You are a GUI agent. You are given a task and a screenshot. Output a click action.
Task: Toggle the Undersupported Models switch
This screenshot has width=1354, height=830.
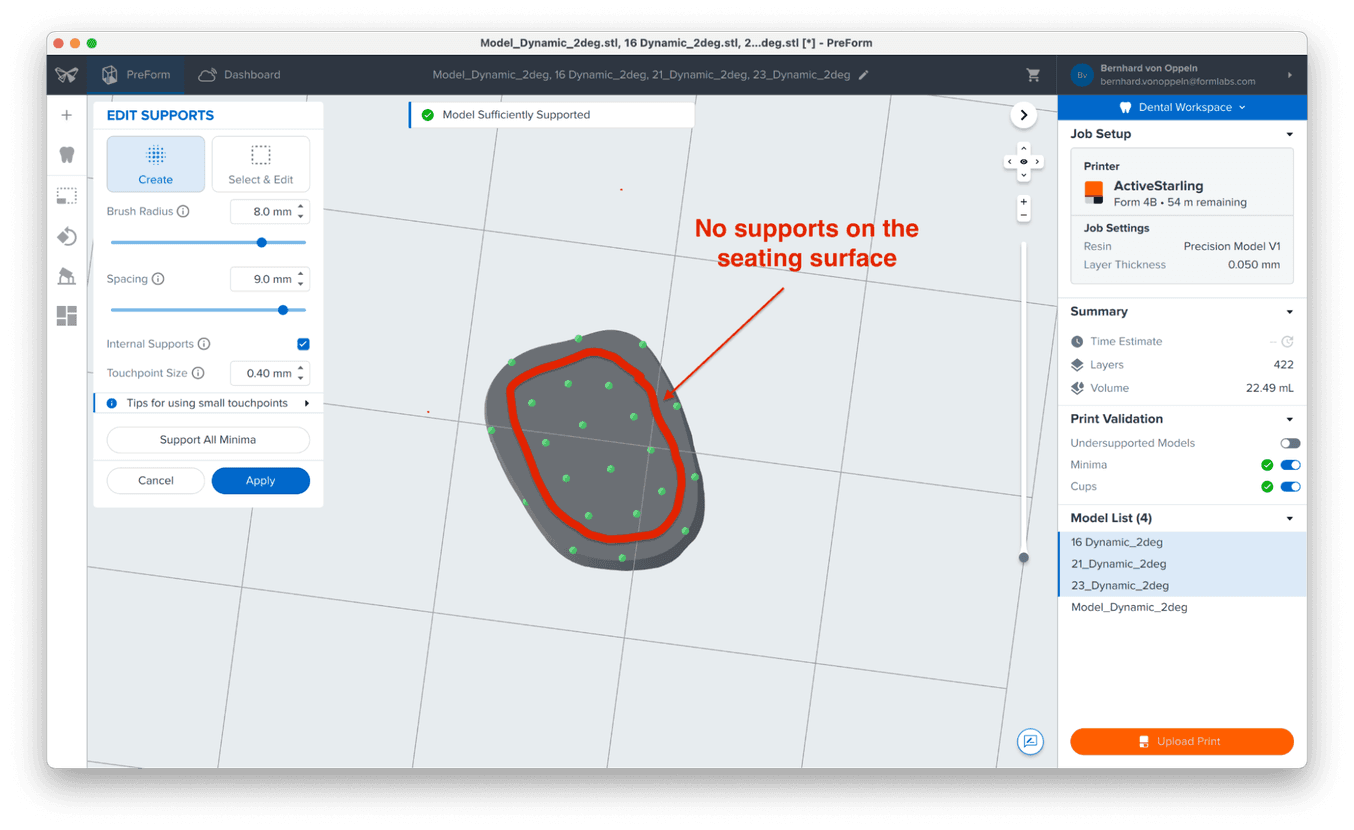tap(1290, 443)
